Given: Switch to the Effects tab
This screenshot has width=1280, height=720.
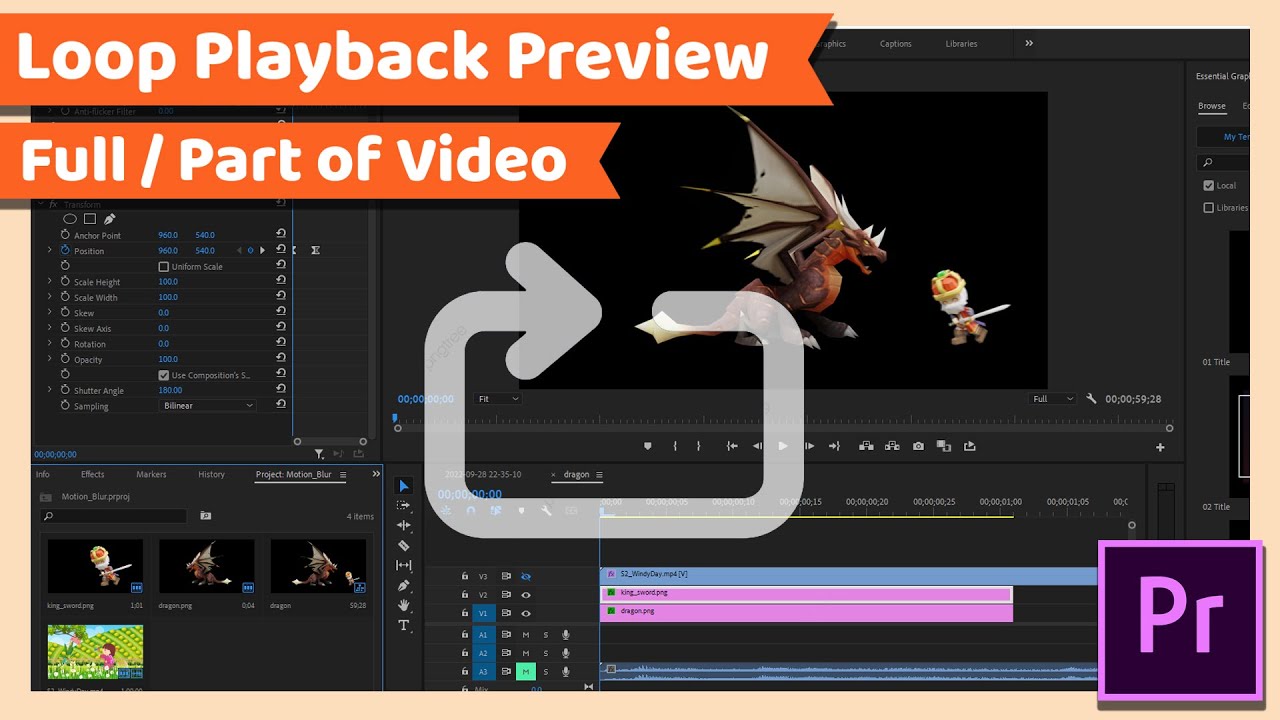Looking at the screenshot, I should [x=93, y=474].
